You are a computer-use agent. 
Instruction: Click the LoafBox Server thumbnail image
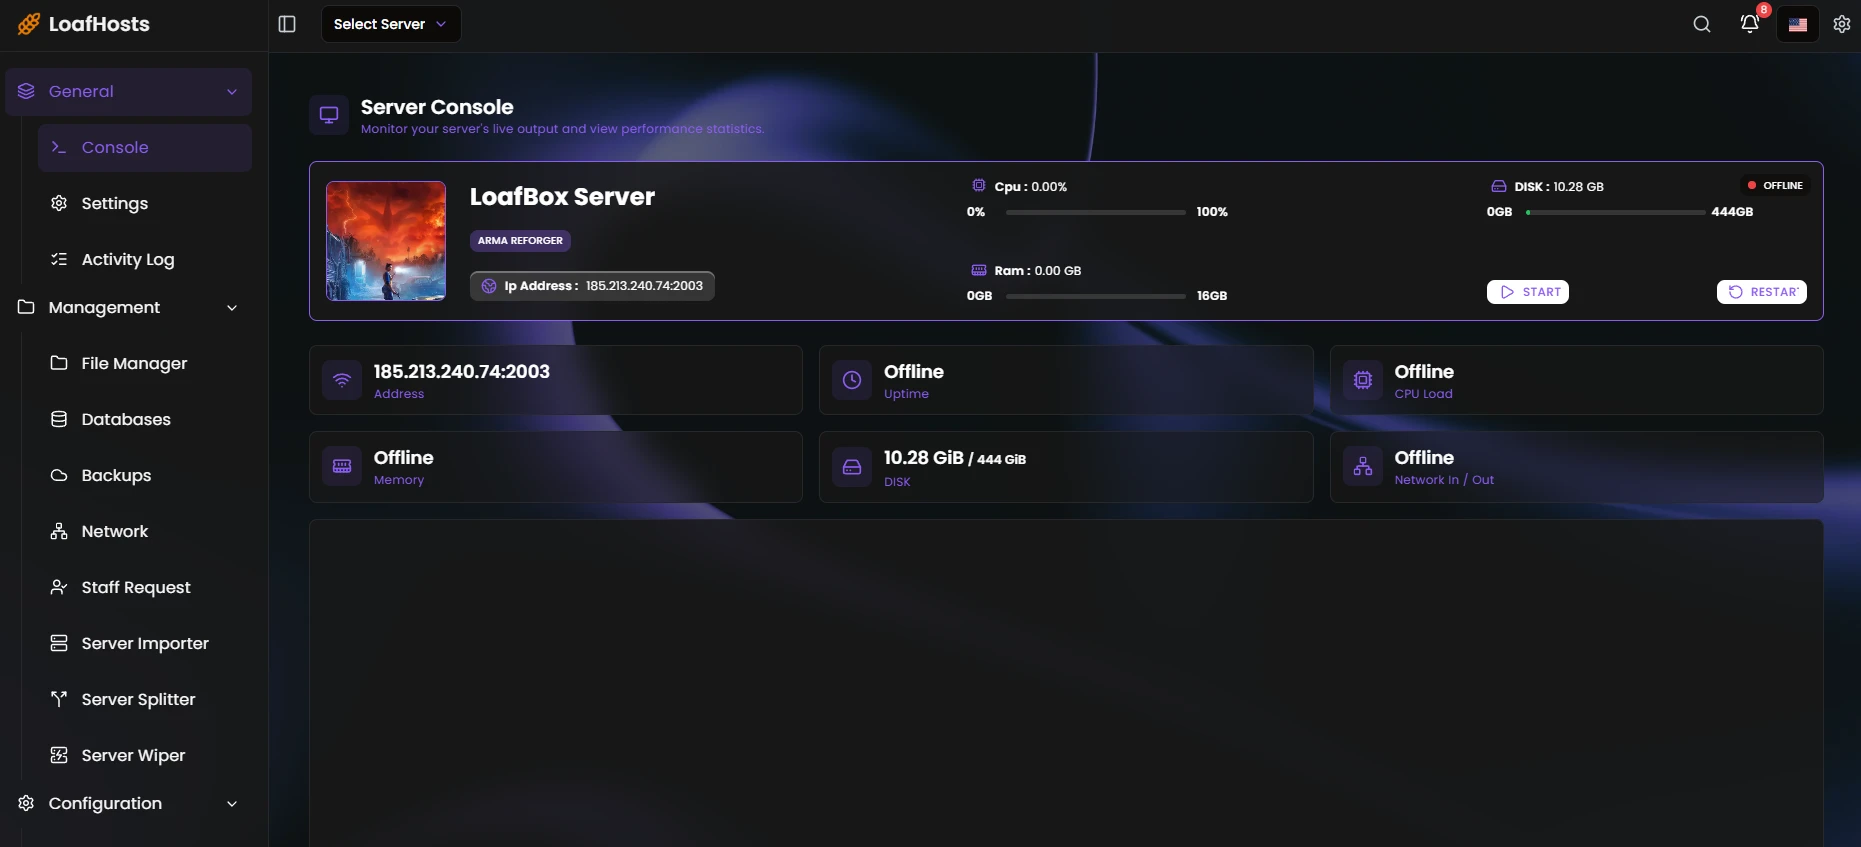(386, 241)
